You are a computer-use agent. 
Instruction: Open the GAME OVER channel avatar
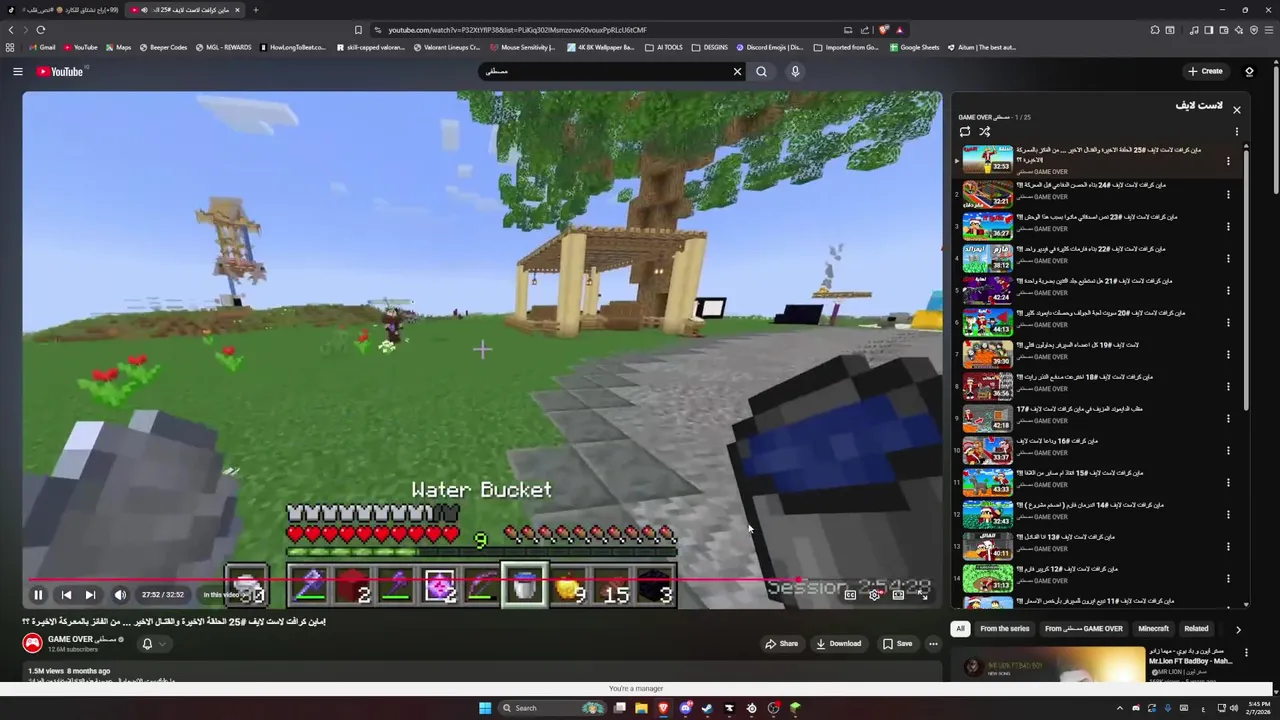pos(33,643)
